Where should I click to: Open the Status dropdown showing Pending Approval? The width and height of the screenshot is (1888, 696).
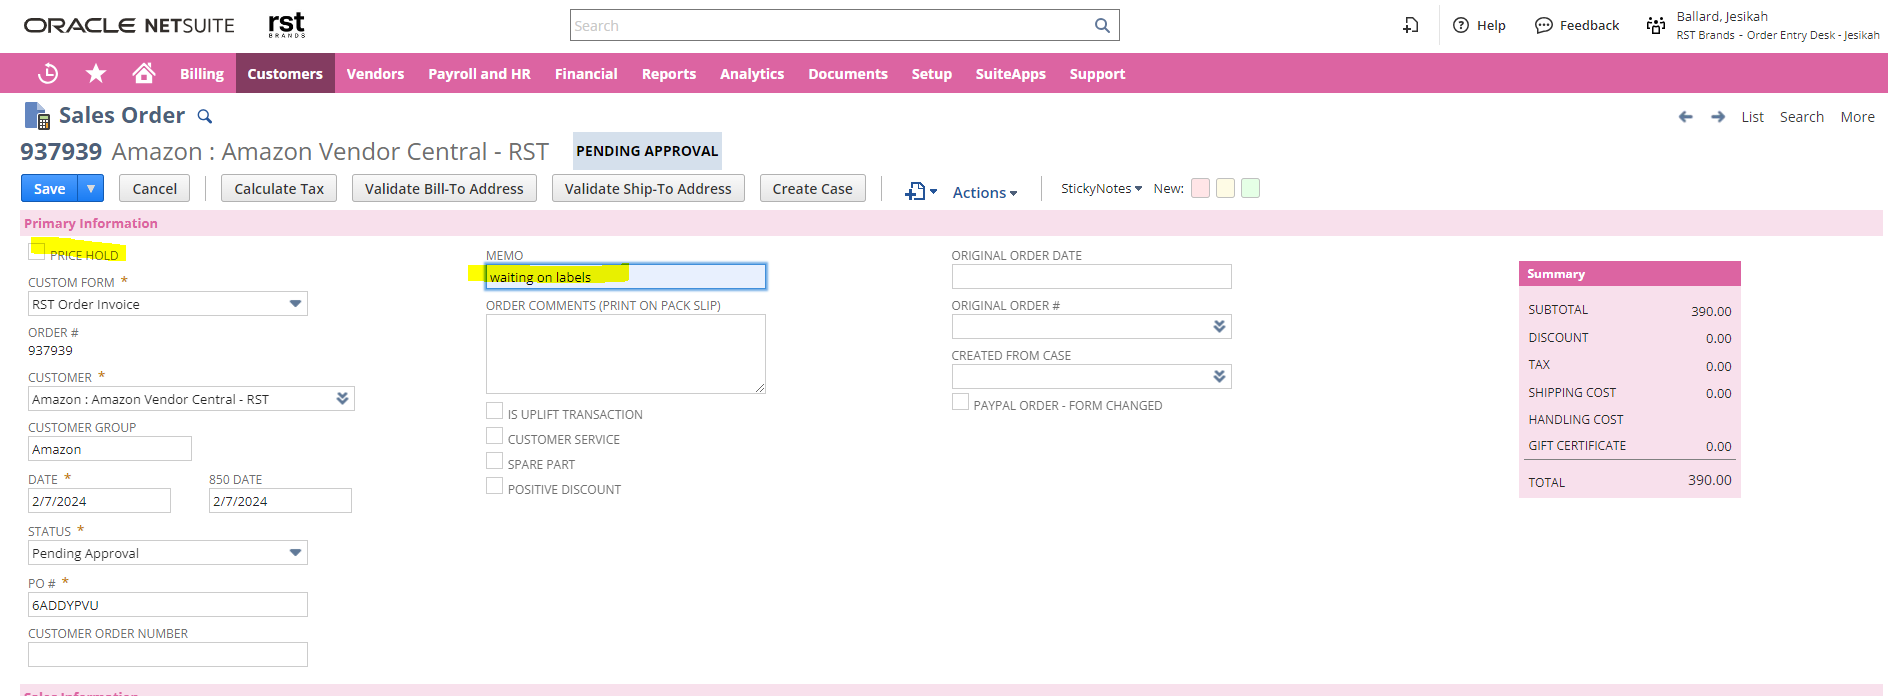[295, 553]
